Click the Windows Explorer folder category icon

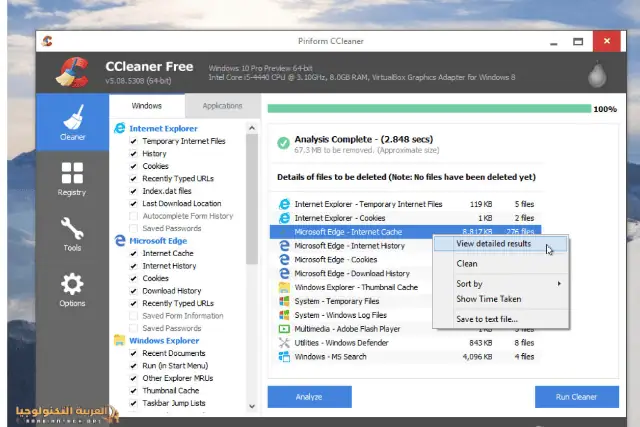pyautogui.click(x=120, y=340)
